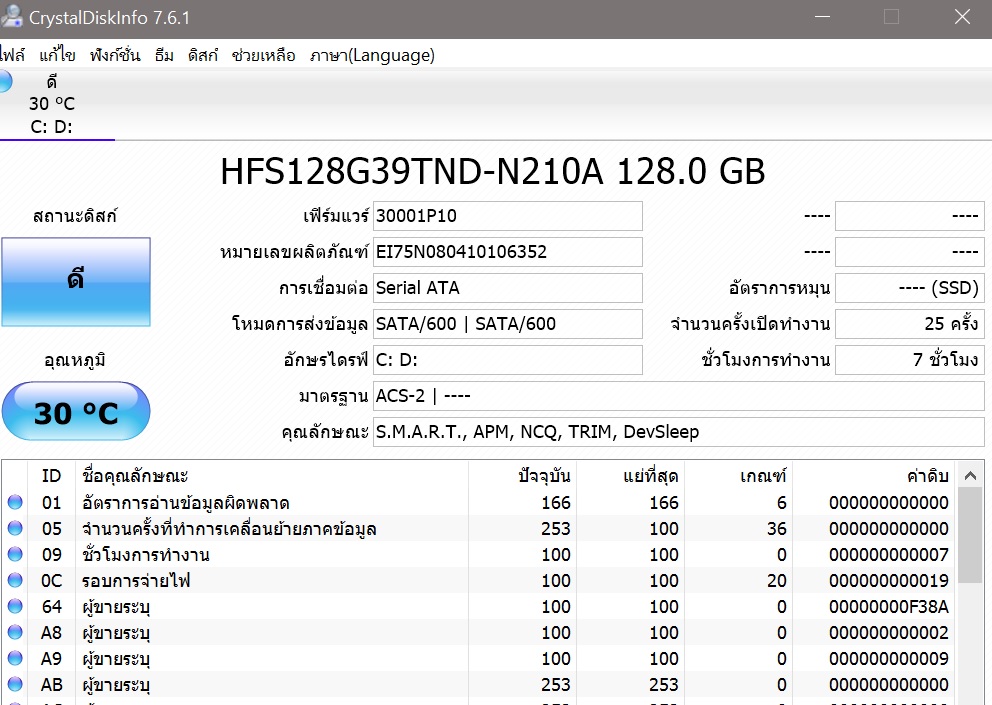The width and height of the screenshot is (992, 705).
Task: Click the แย่ที่สุด column header
Action: (631, 476)
